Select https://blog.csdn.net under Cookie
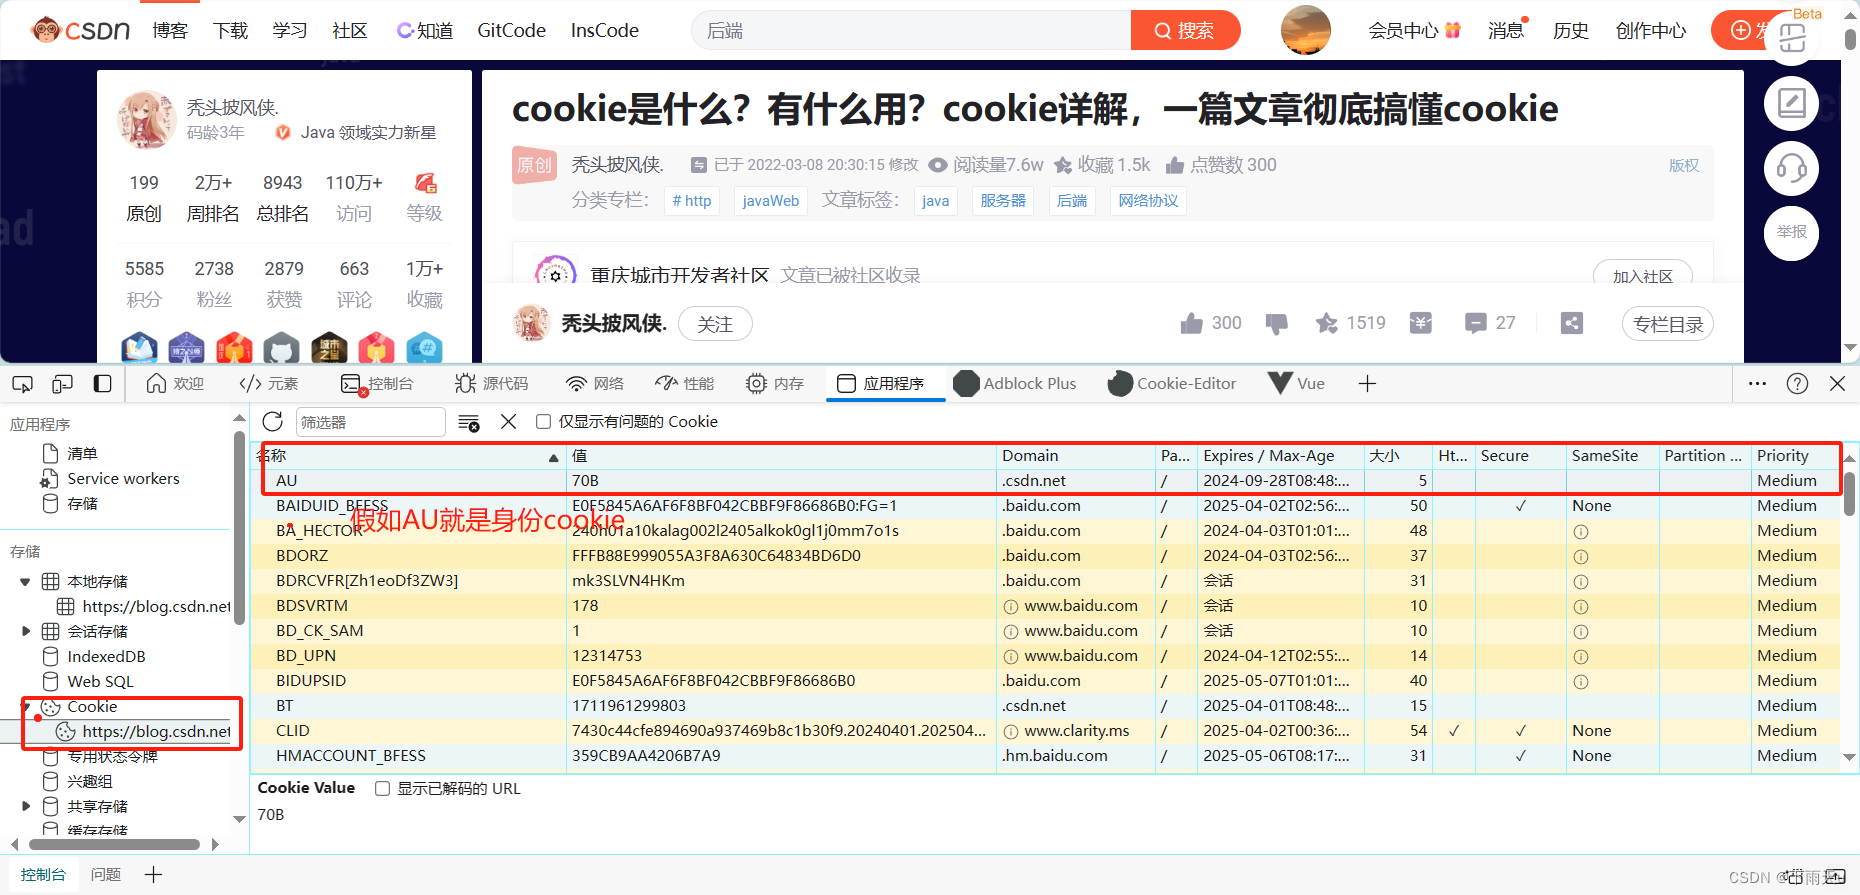1860x895 pixels. (x=156, y=732)
